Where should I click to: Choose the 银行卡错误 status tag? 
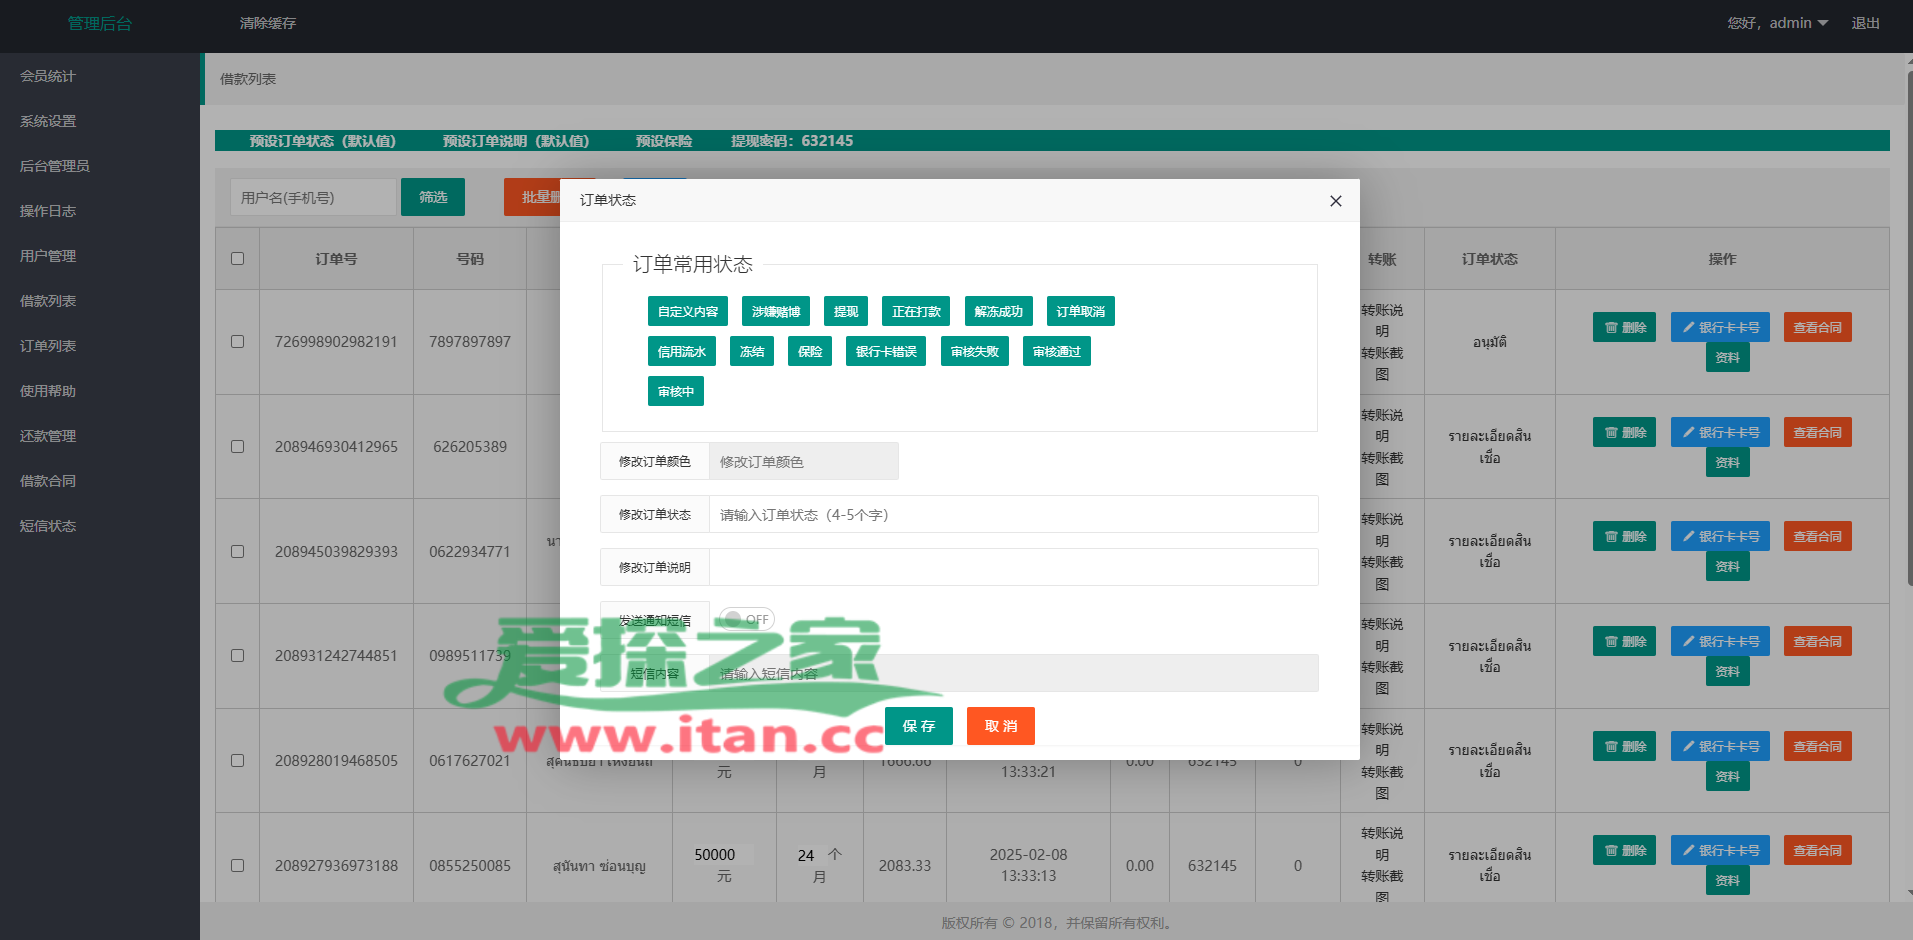(886, 351)
